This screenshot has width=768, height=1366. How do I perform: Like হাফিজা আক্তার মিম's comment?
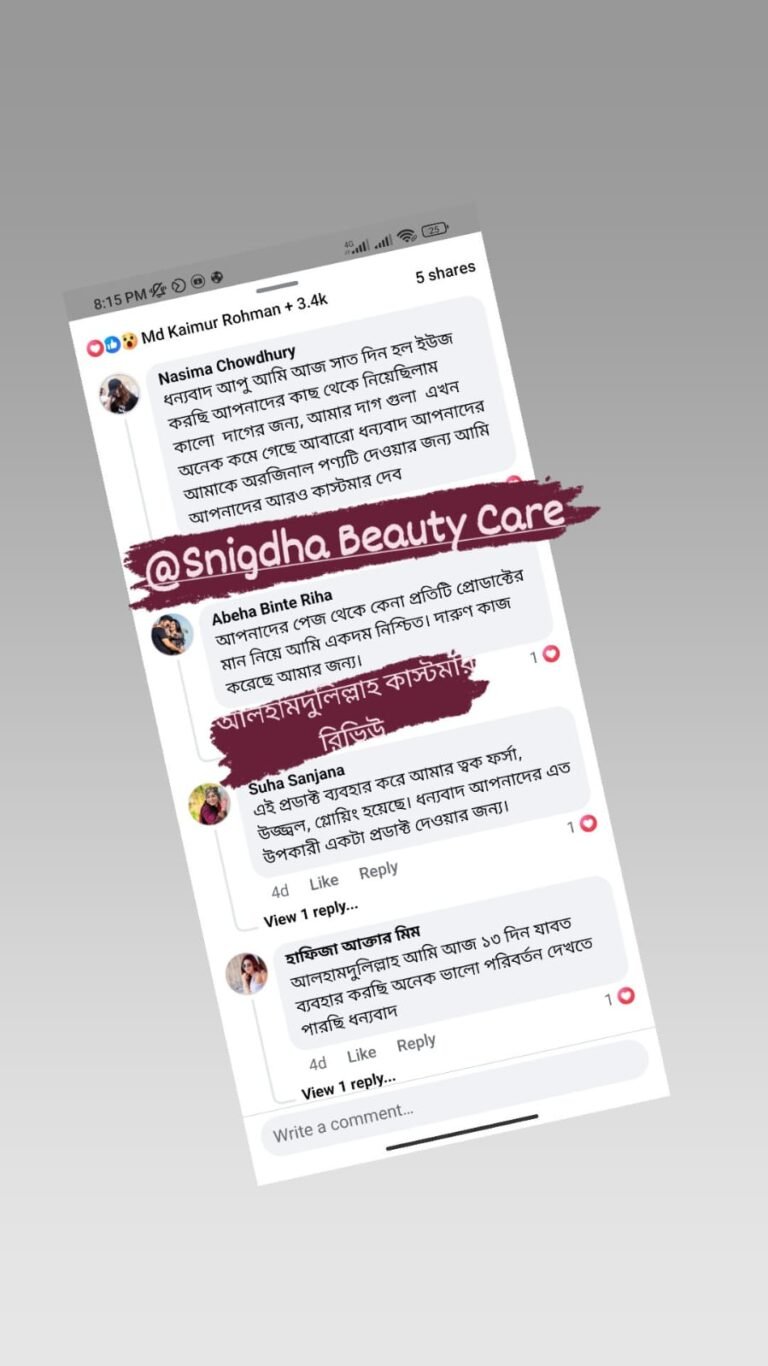(x=361, y=1054)
